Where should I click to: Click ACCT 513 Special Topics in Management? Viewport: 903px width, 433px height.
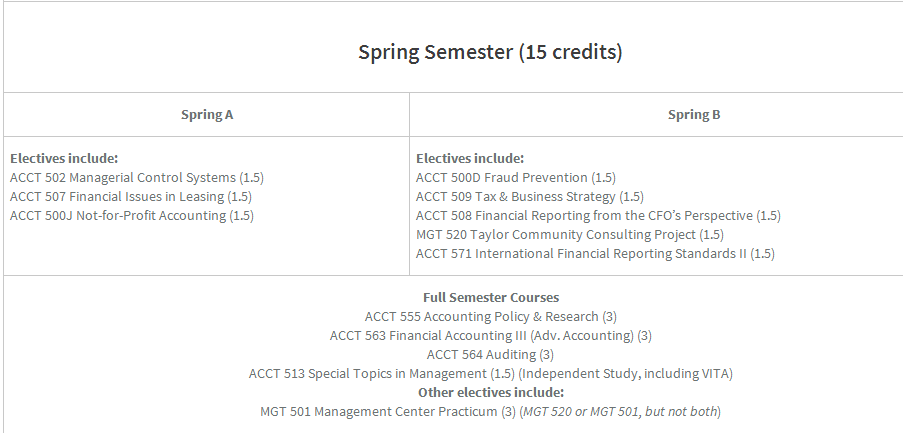[491, 373]
